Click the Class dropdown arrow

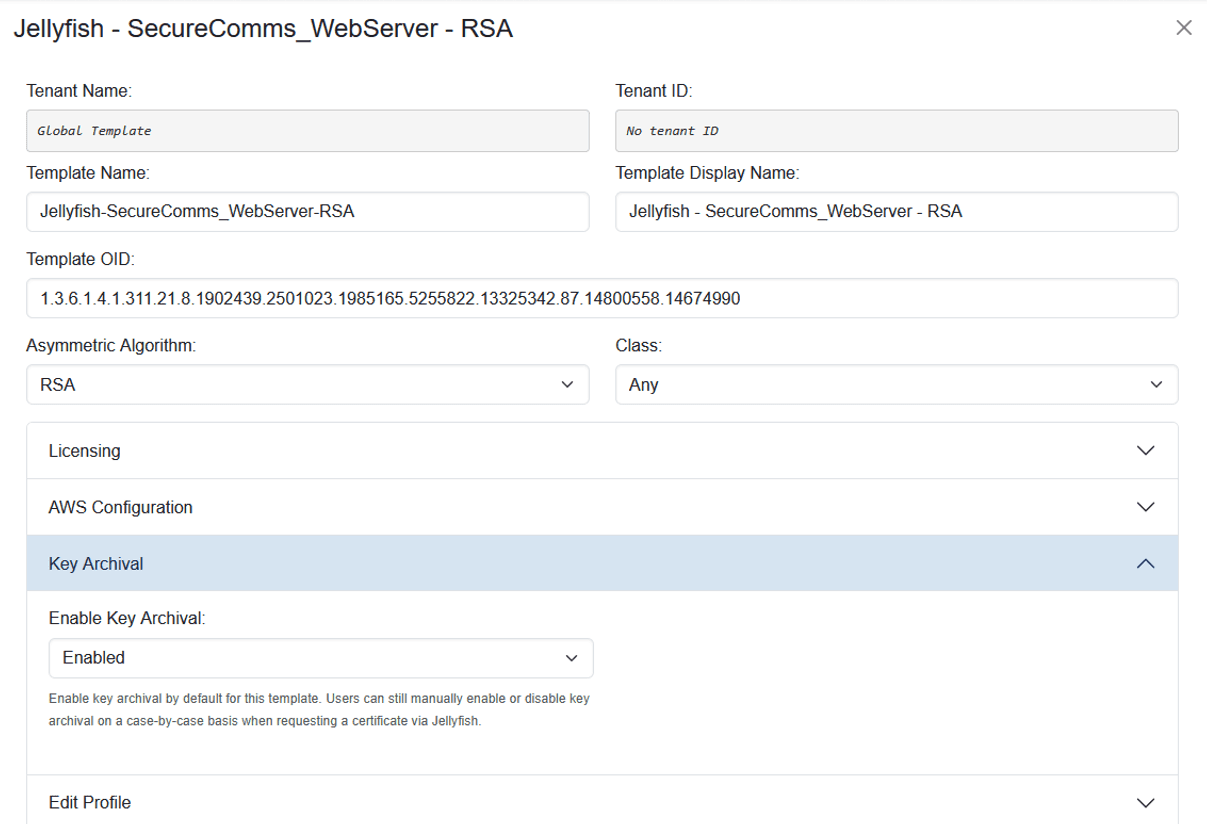tap(1156, 384)
